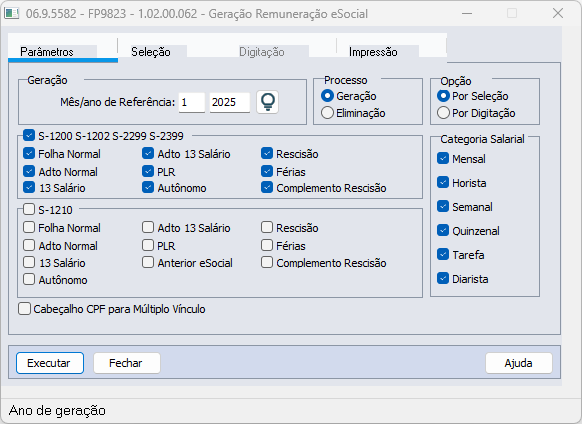Uncheck Adto Normal in S-1200 group
The height and width of the screenshot is (424, 582).
coord(29,171)
